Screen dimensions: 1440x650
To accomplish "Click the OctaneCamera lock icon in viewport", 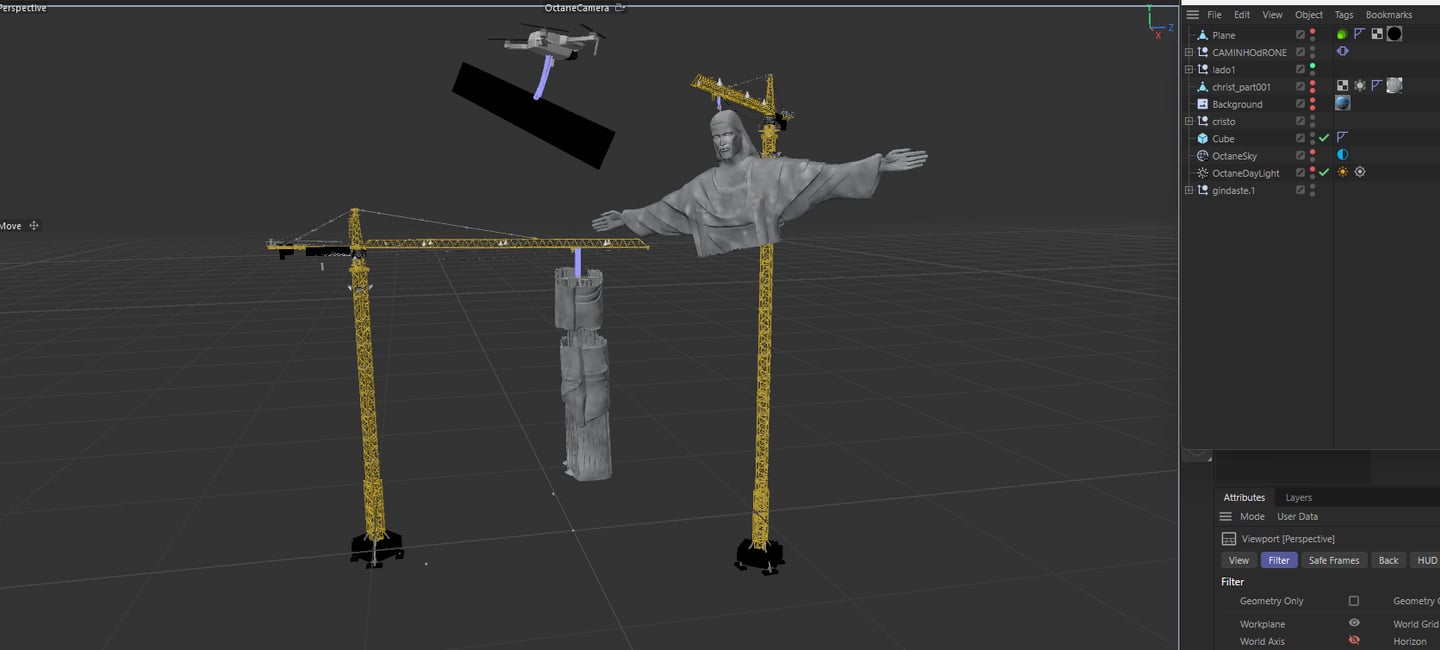I will pyautogui.click(x=620, y=8).
